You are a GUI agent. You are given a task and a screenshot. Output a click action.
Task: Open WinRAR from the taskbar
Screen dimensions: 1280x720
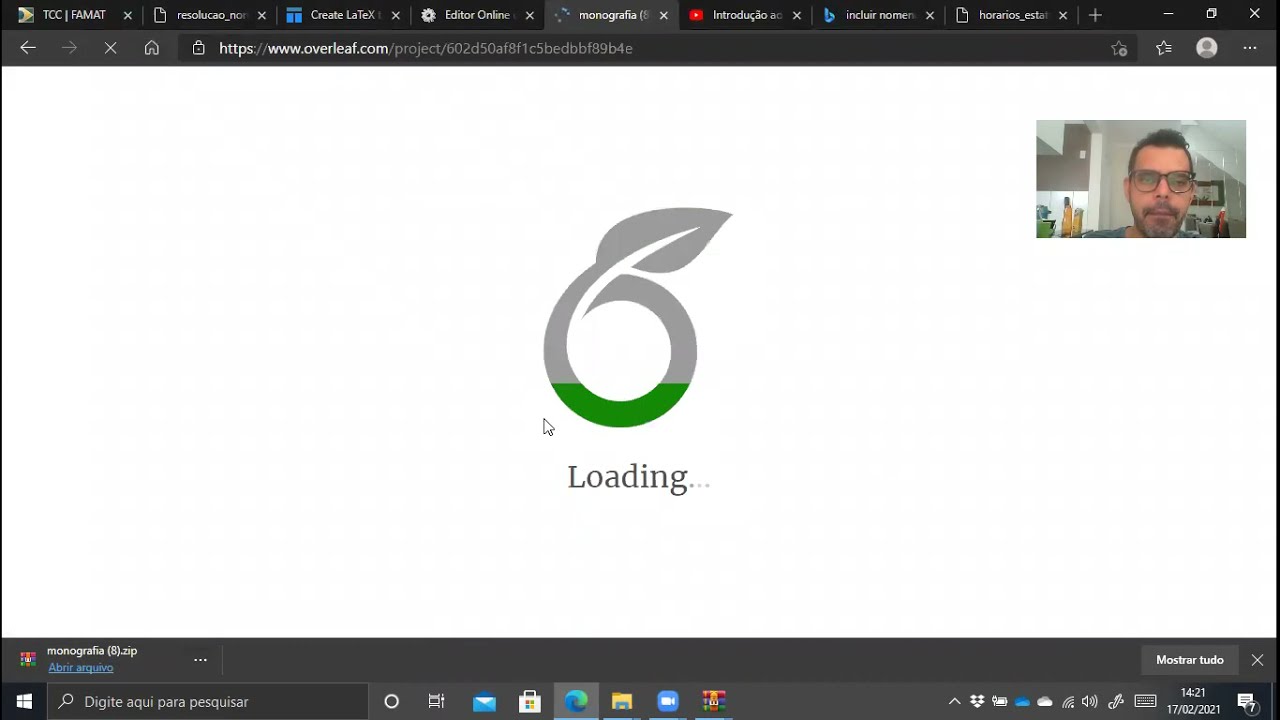pos(713,701)
